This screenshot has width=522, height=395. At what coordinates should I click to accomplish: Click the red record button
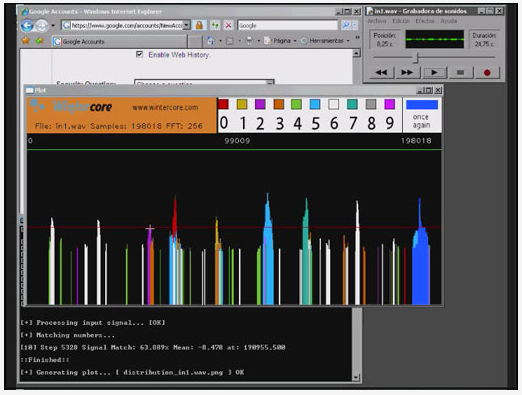487,72
